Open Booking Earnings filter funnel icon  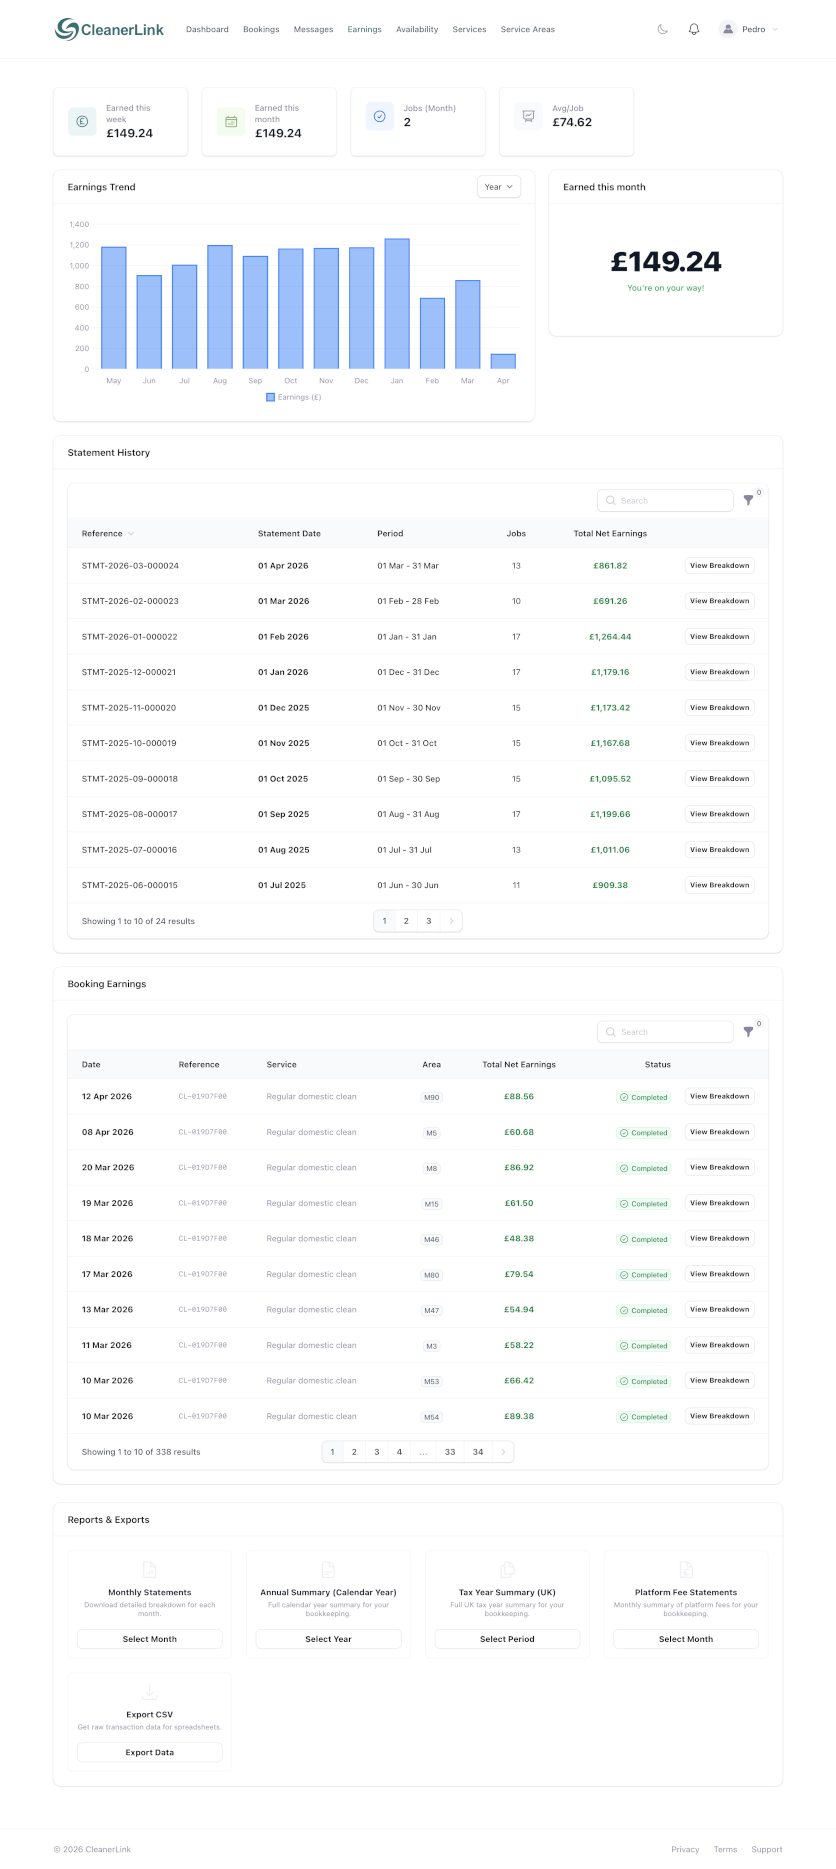click(749, 1031)
